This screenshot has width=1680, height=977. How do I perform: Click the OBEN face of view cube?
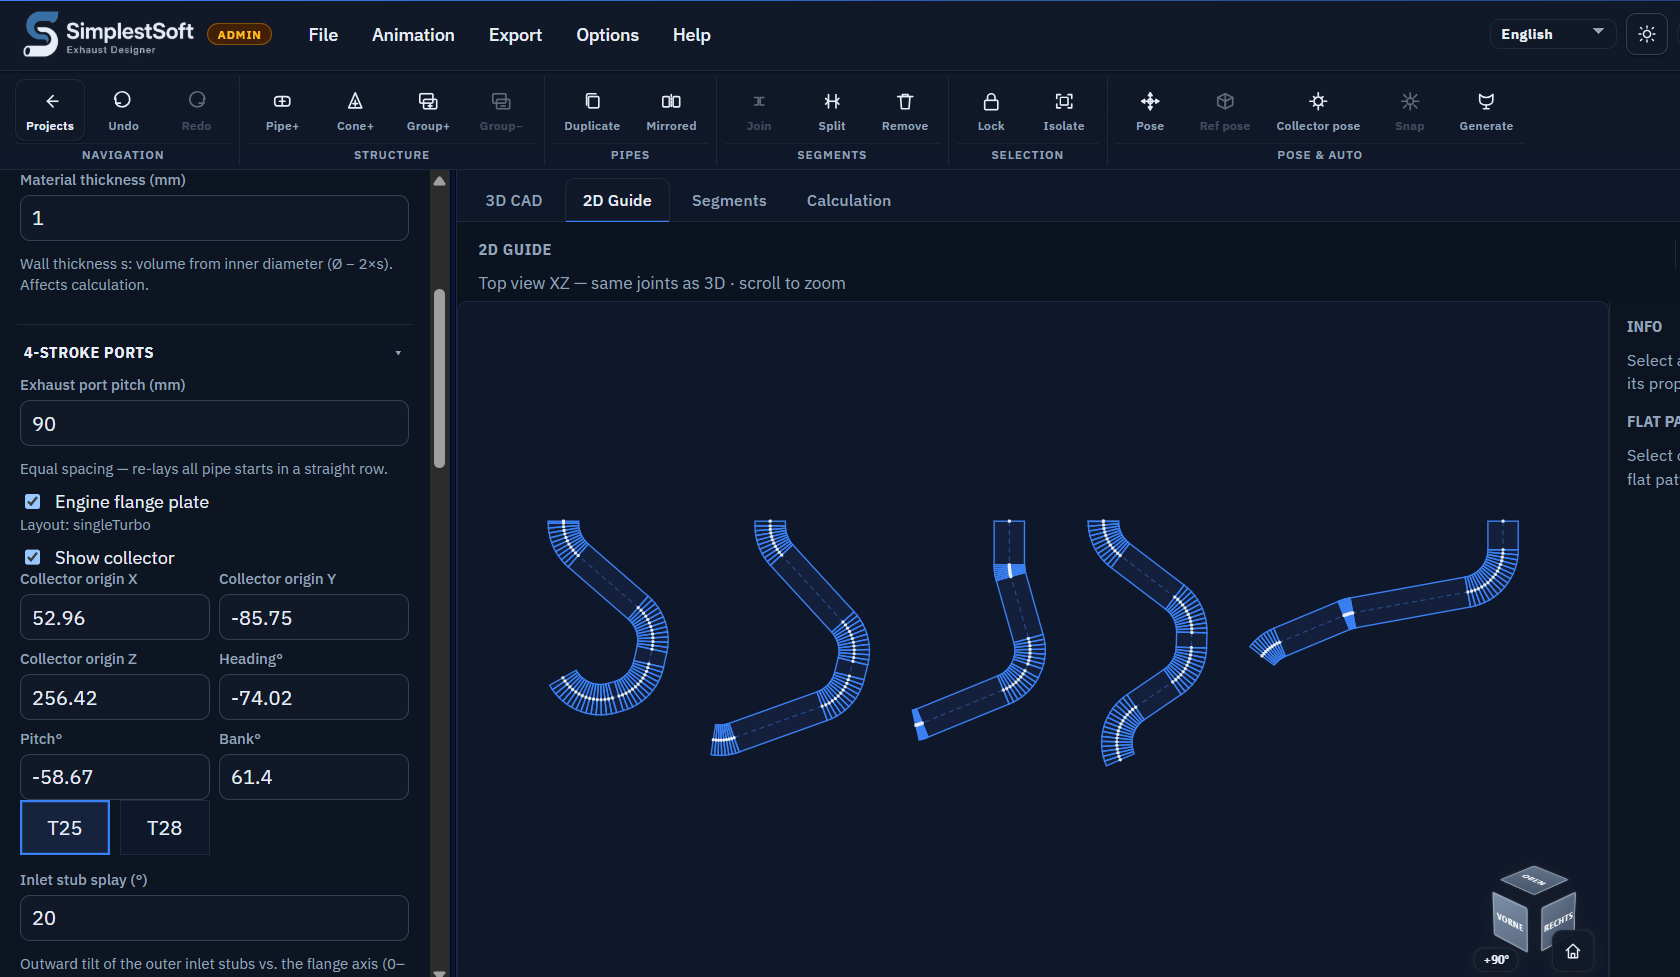point(1534,880)
